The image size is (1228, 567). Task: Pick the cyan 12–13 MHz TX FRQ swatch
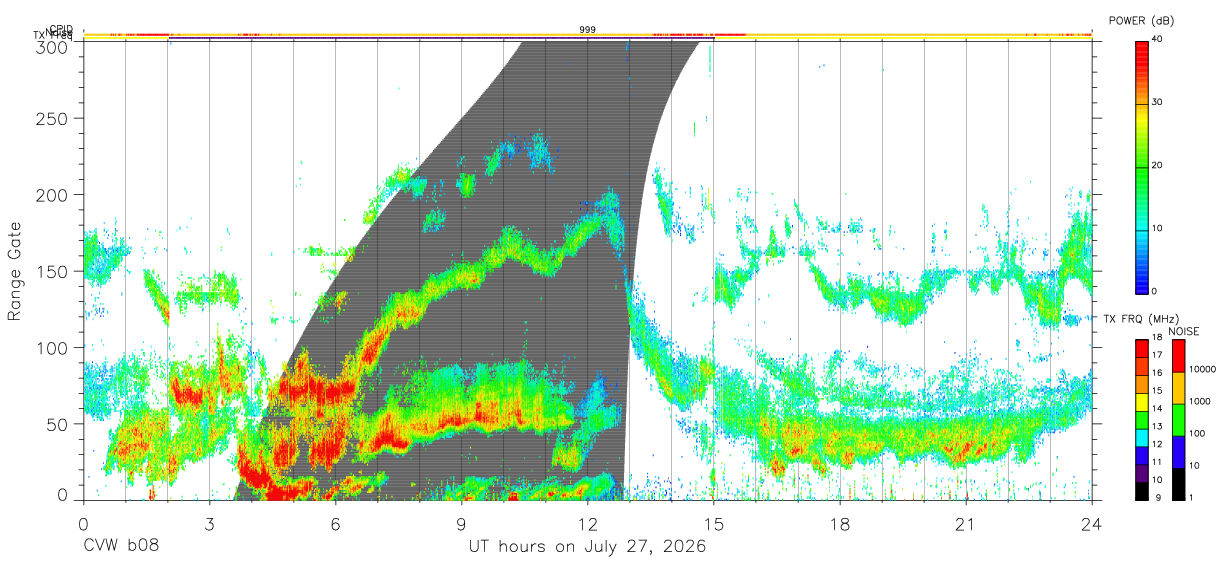coord(1142,436)
